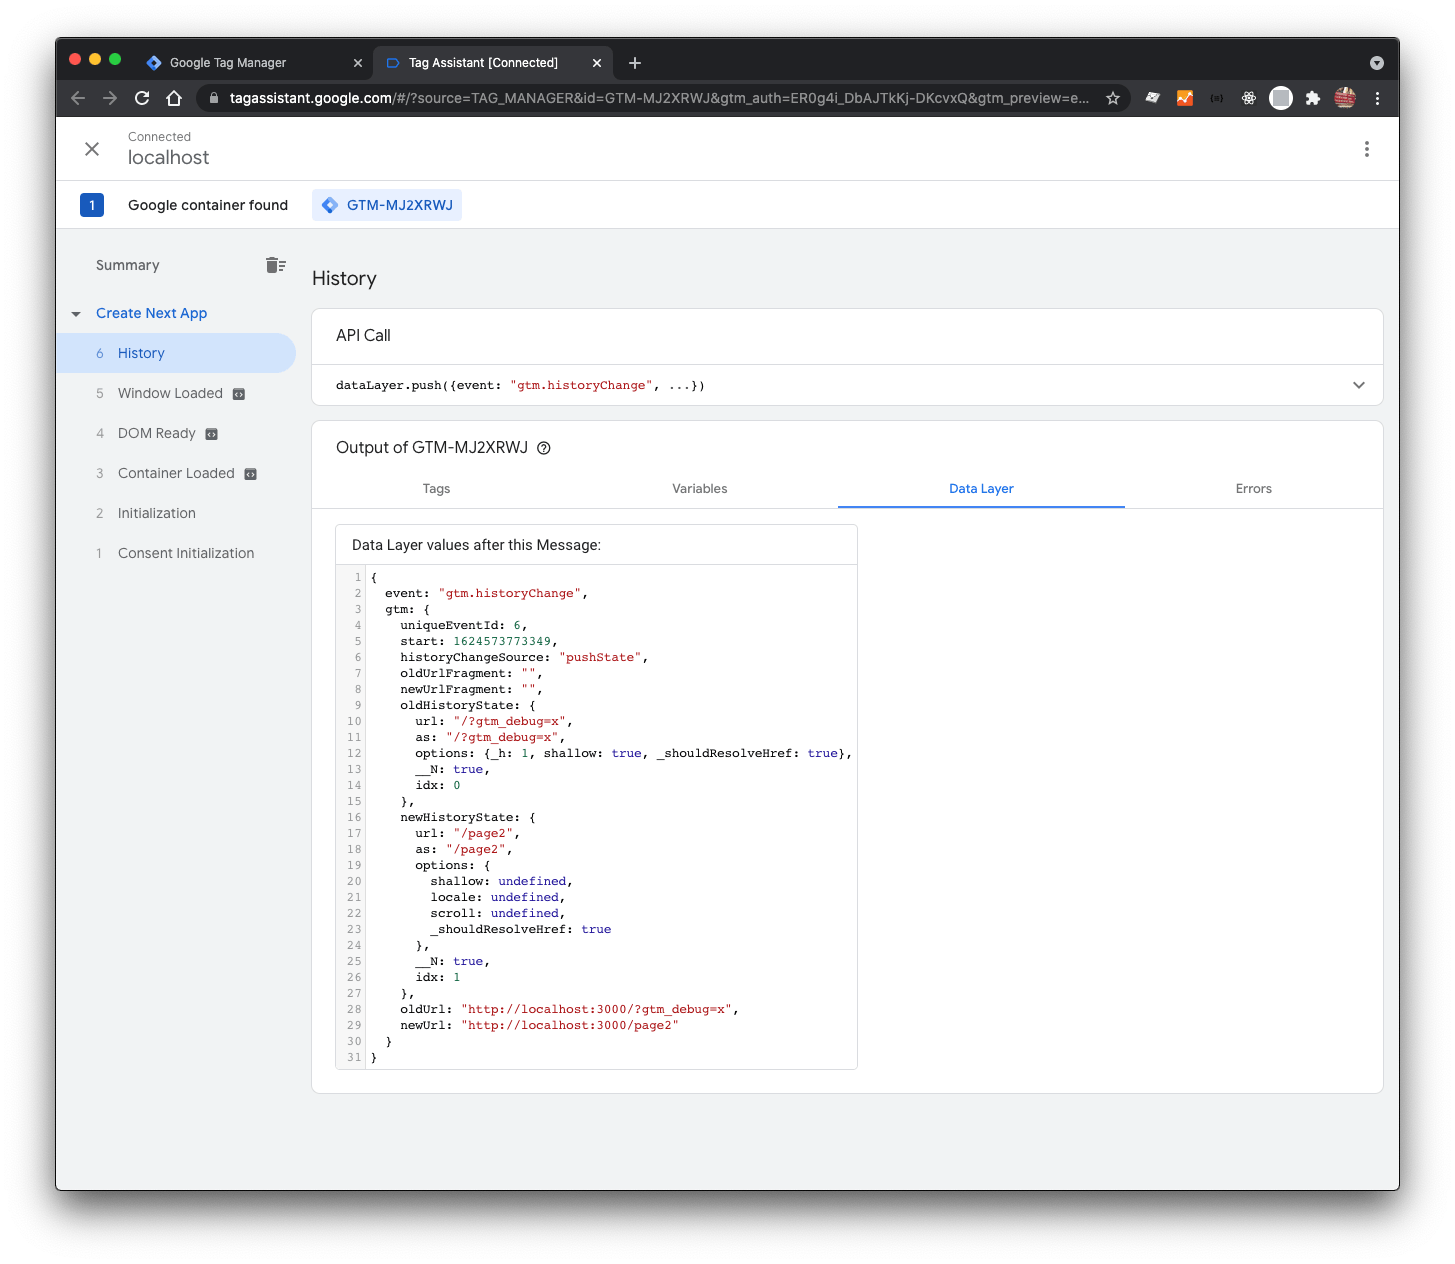The image size is (1455, 1264).
Task: Close the Tag Assistant debug session with X
Action: point(92,149)
